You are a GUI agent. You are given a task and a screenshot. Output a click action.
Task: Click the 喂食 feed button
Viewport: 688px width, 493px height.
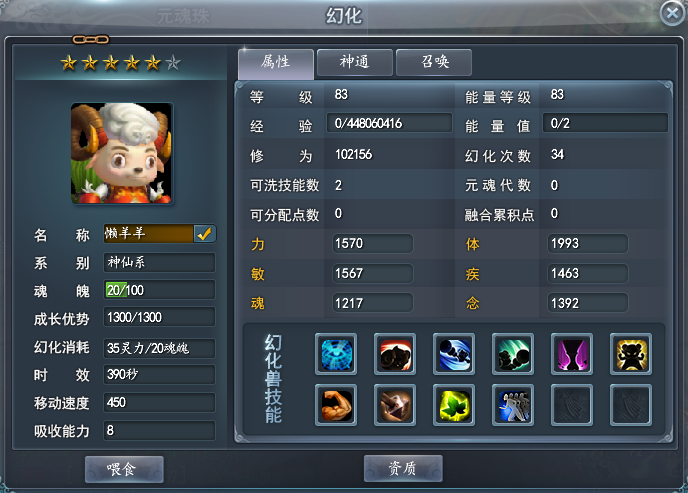(124, 469)
